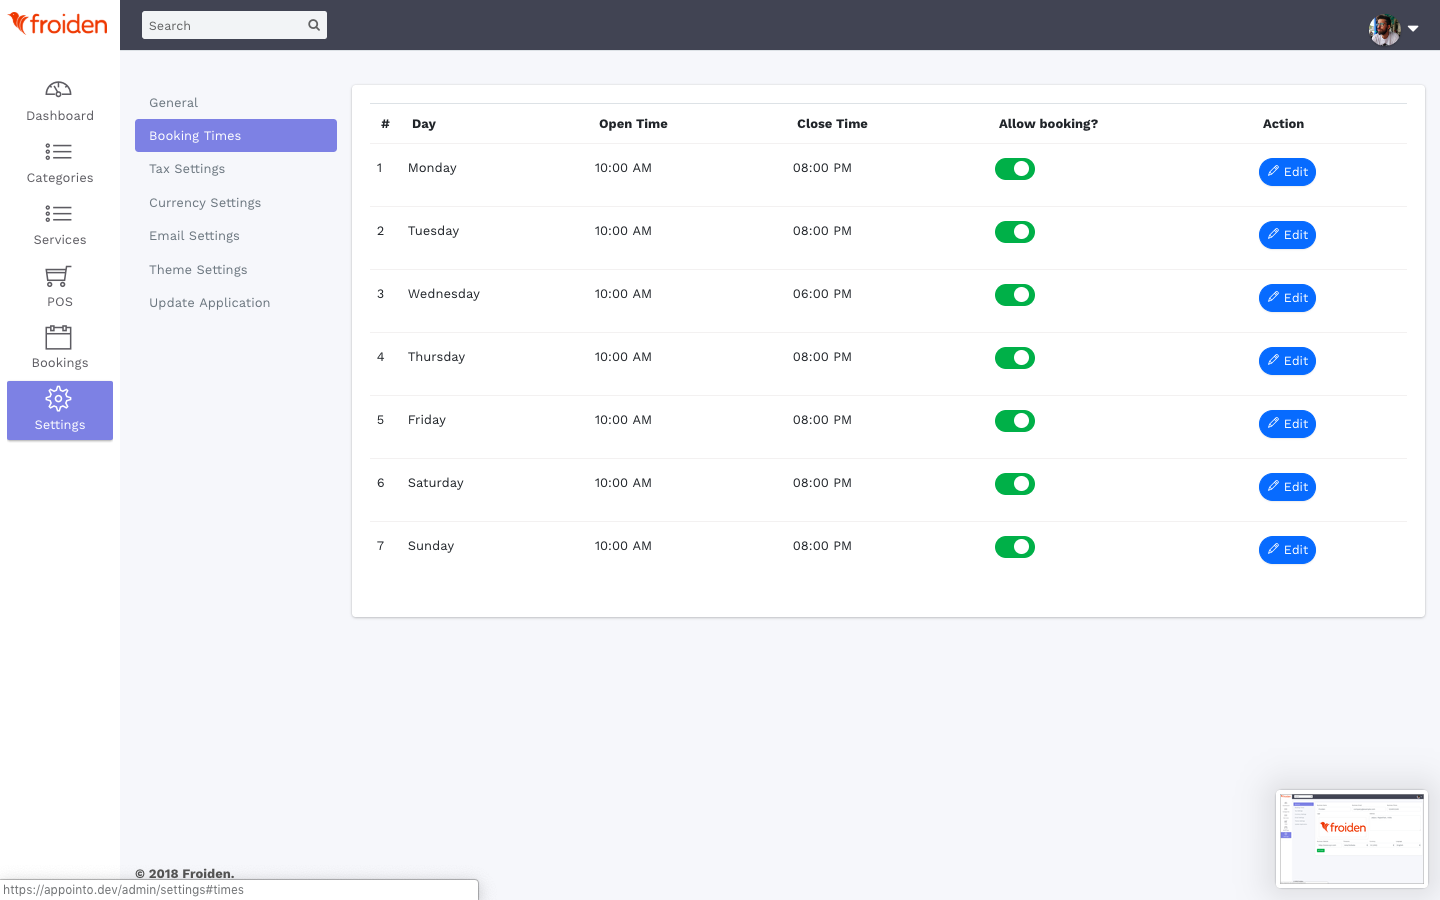The image size is (1440, 900).
Task: Open the Dashboard gauge icon
Action: point(59,90)
